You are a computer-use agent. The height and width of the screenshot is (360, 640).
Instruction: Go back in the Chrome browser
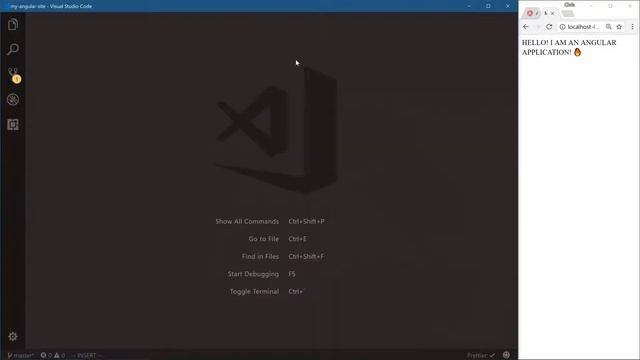526,27
